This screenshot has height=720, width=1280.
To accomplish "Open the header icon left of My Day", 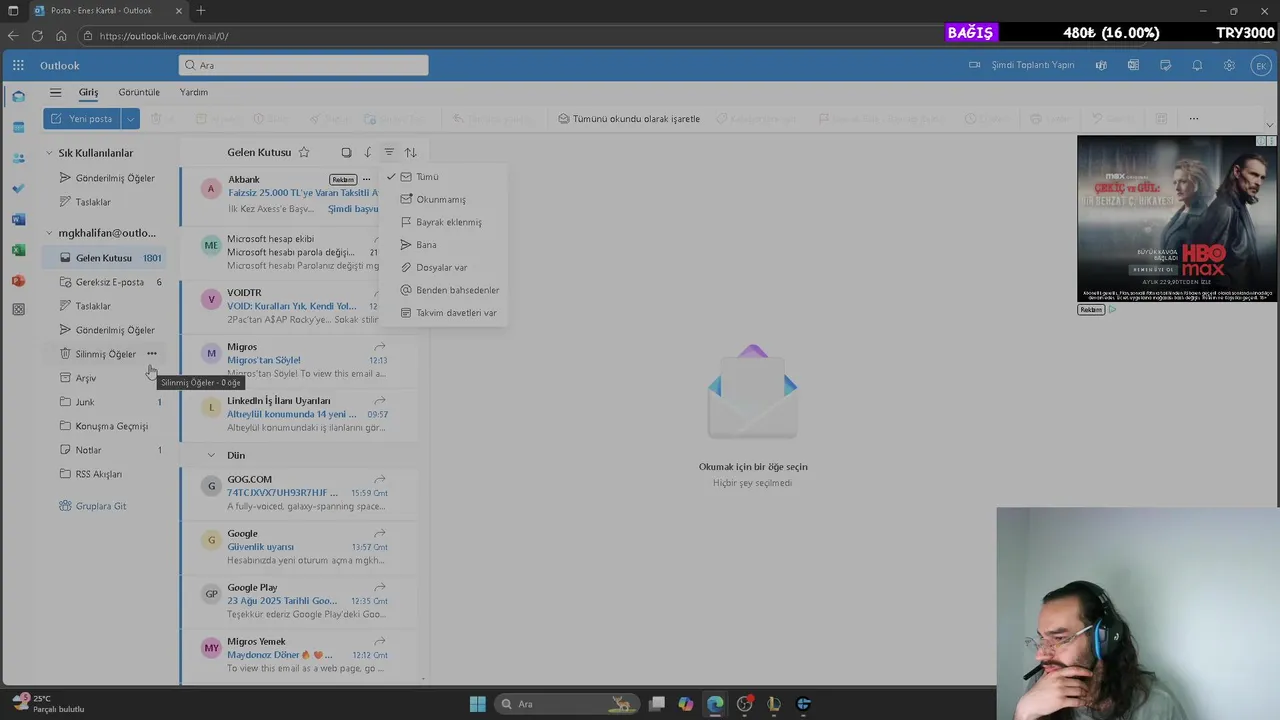I will pos(1133,65).
